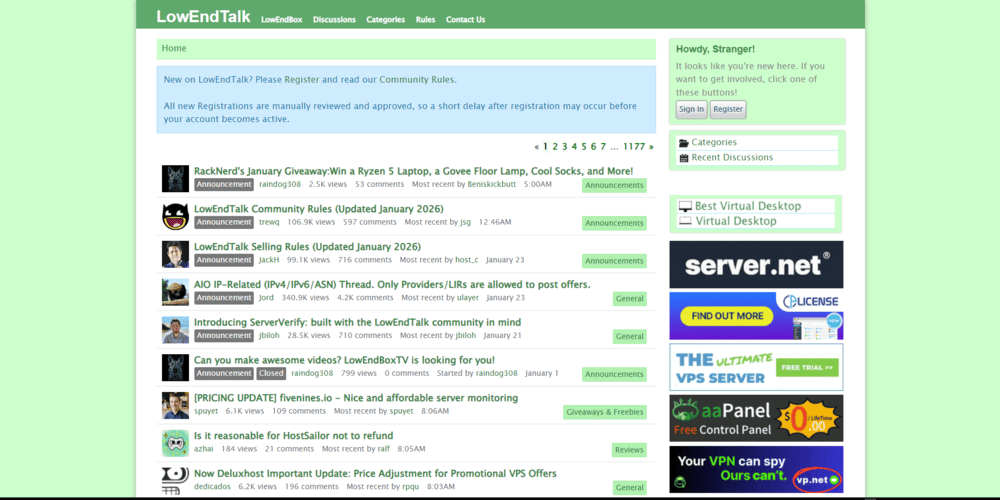Open Can you make awesome videos thread

[344, 360]
